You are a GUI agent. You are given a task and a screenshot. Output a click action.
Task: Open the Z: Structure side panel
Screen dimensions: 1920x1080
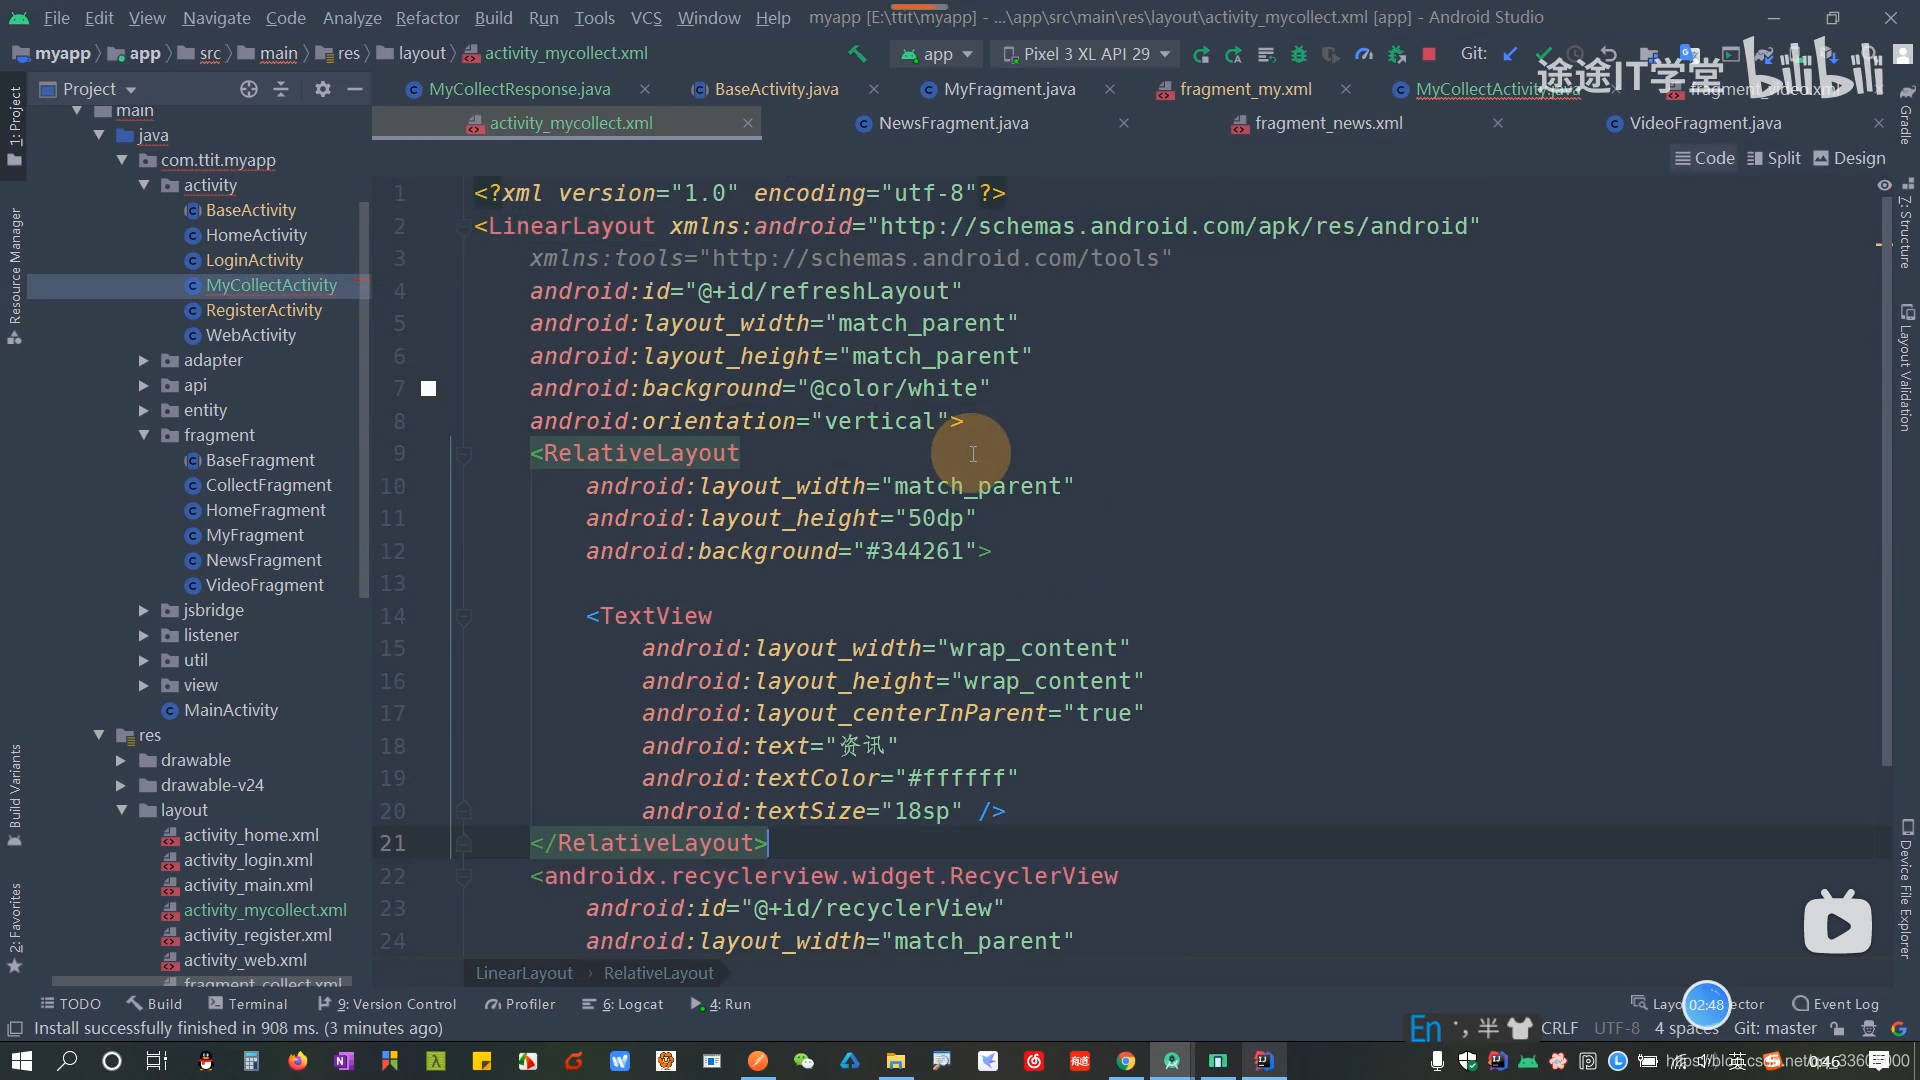(x=1906, y=223)
